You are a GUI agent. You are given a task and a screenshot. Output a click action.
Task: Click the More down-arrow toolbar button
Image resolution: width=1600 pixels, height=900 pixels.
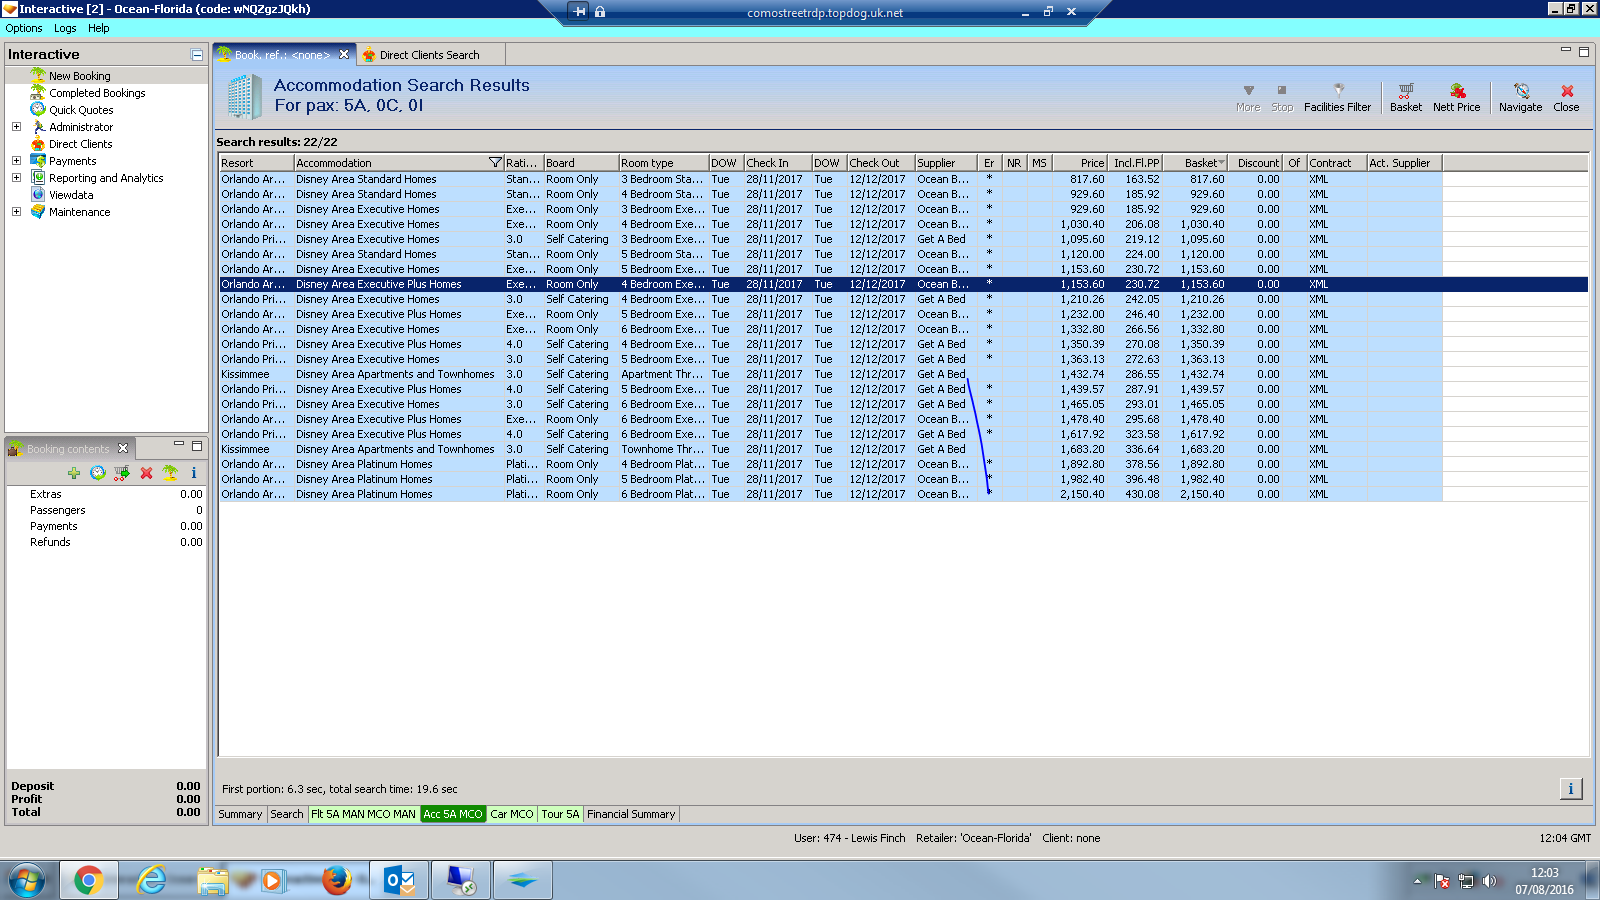pos(1248,98)
